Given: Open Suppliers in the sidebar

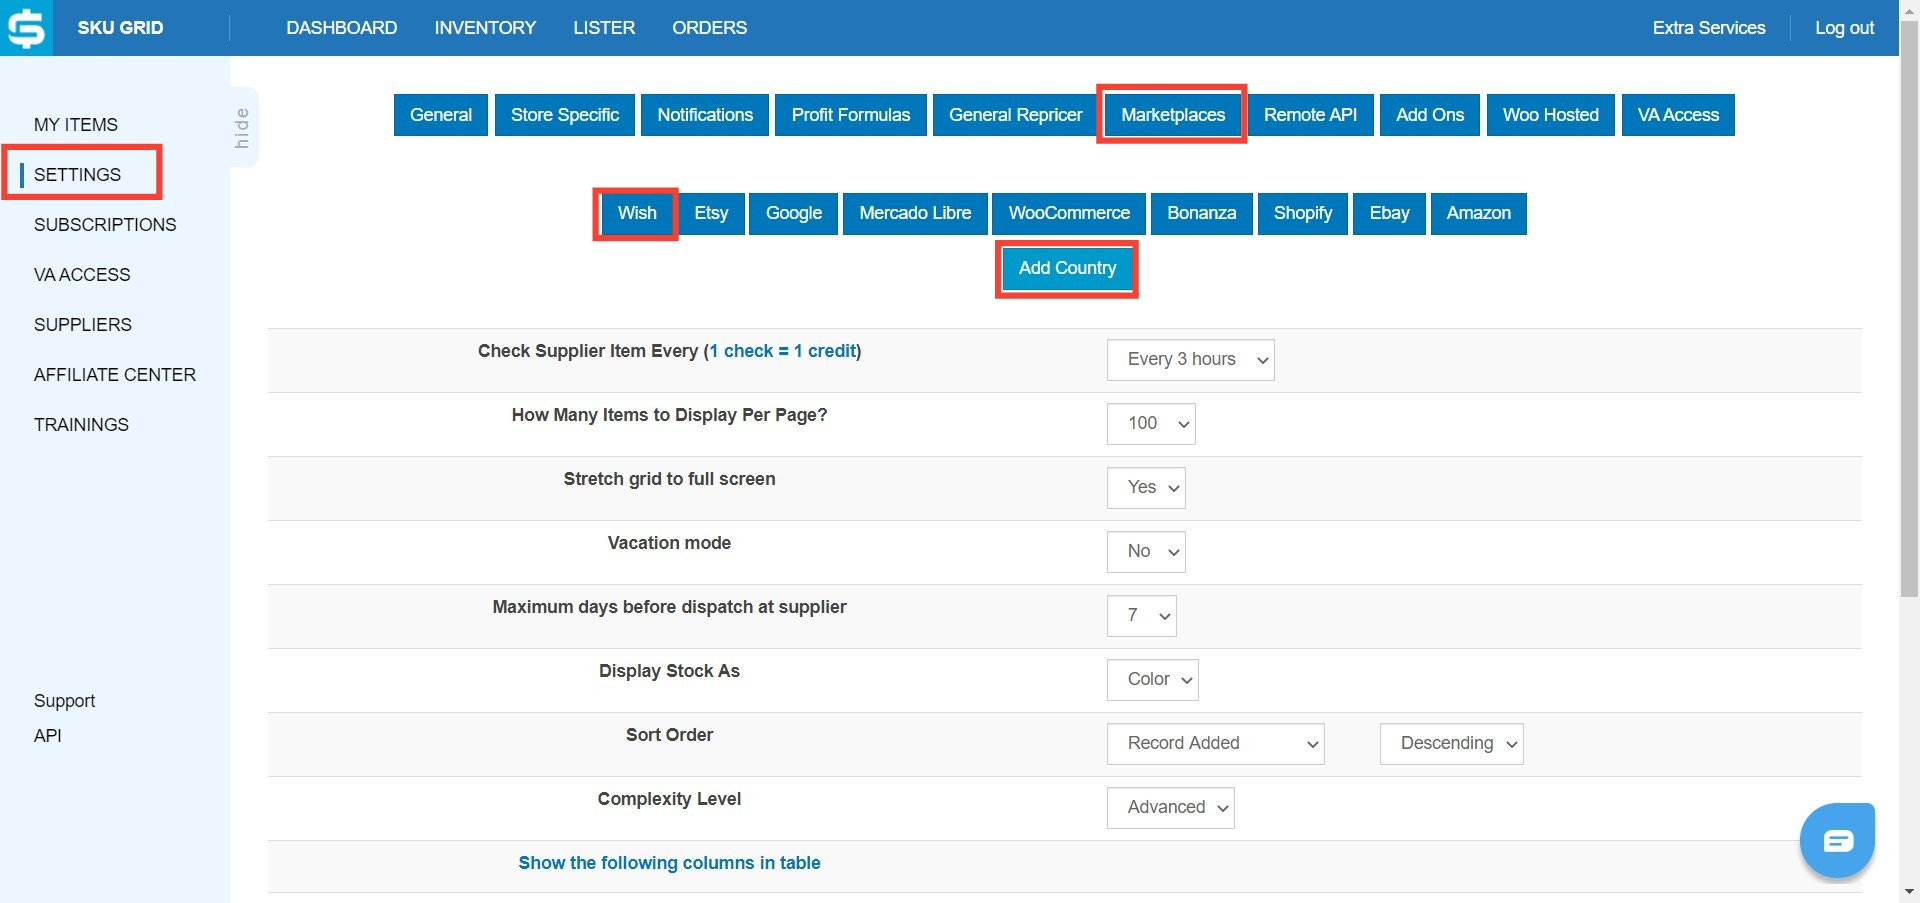Looking at the screenshot, I should [x=83, y=325].
